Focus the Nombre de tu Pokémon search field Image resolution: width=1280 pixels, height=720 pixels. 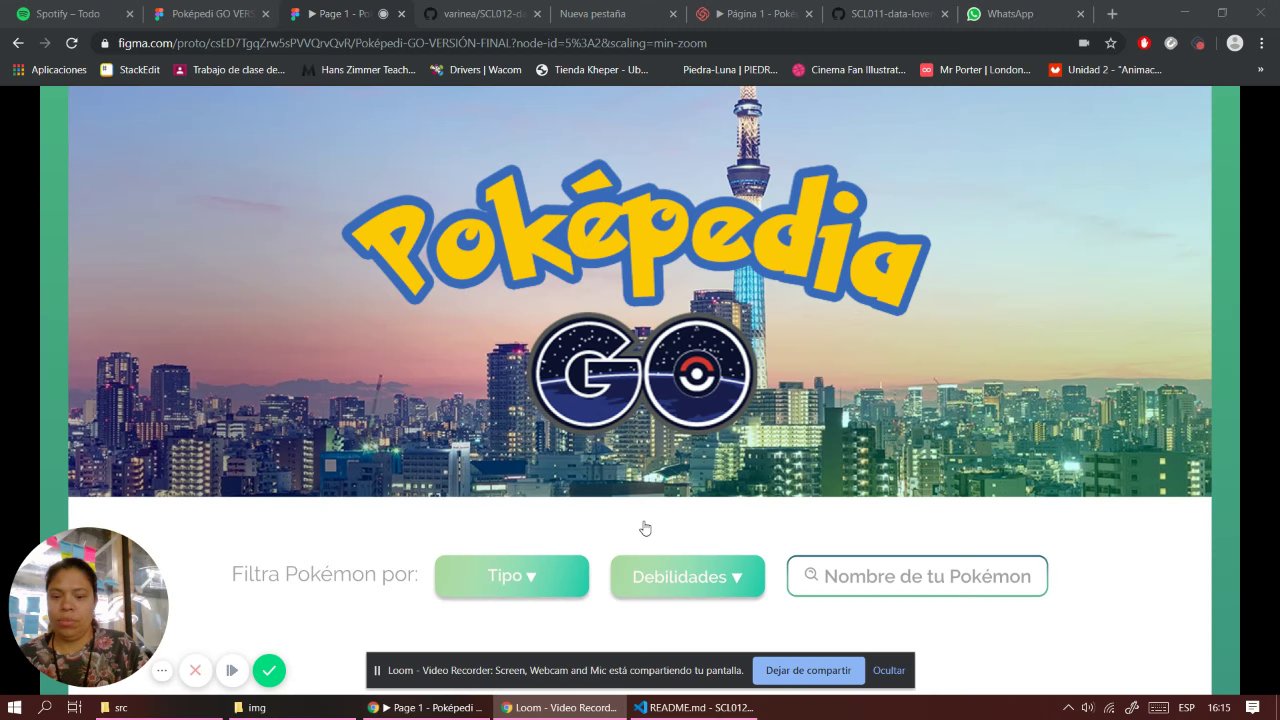tap(917, 576)
